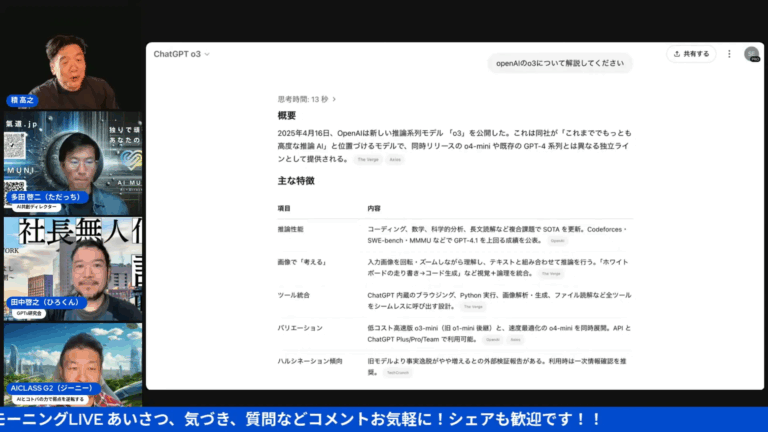Expand the 思考時間: 13 秒 thinking details
Viewport: 768px width, 432px height.
click(x=307, y=99)
